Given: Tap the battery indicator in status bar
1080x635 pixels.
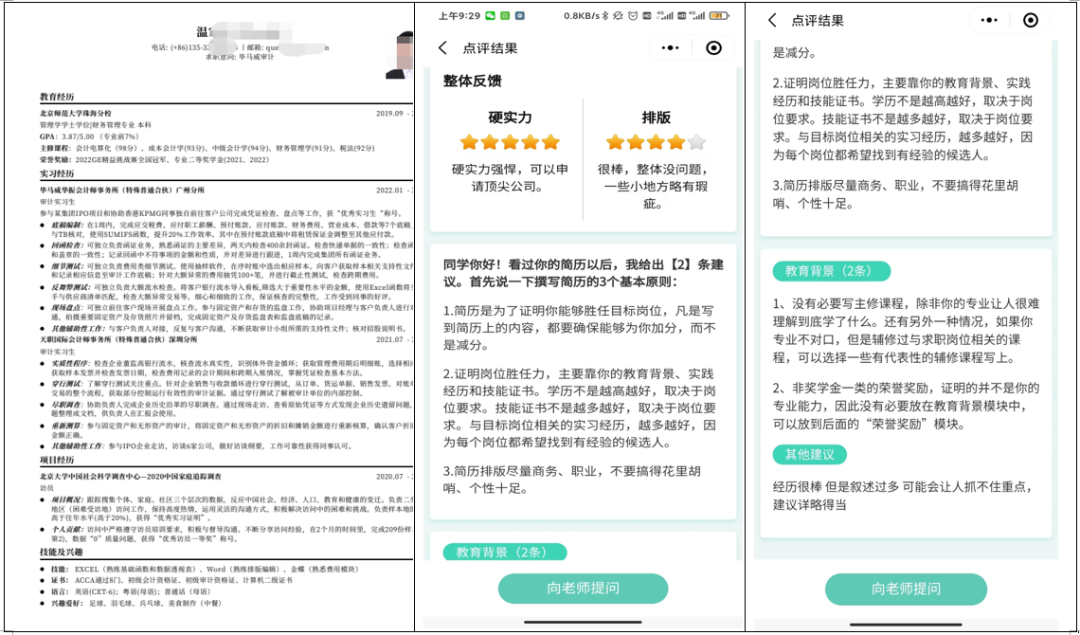Looking at the screenshot, I should pos(718,16).
